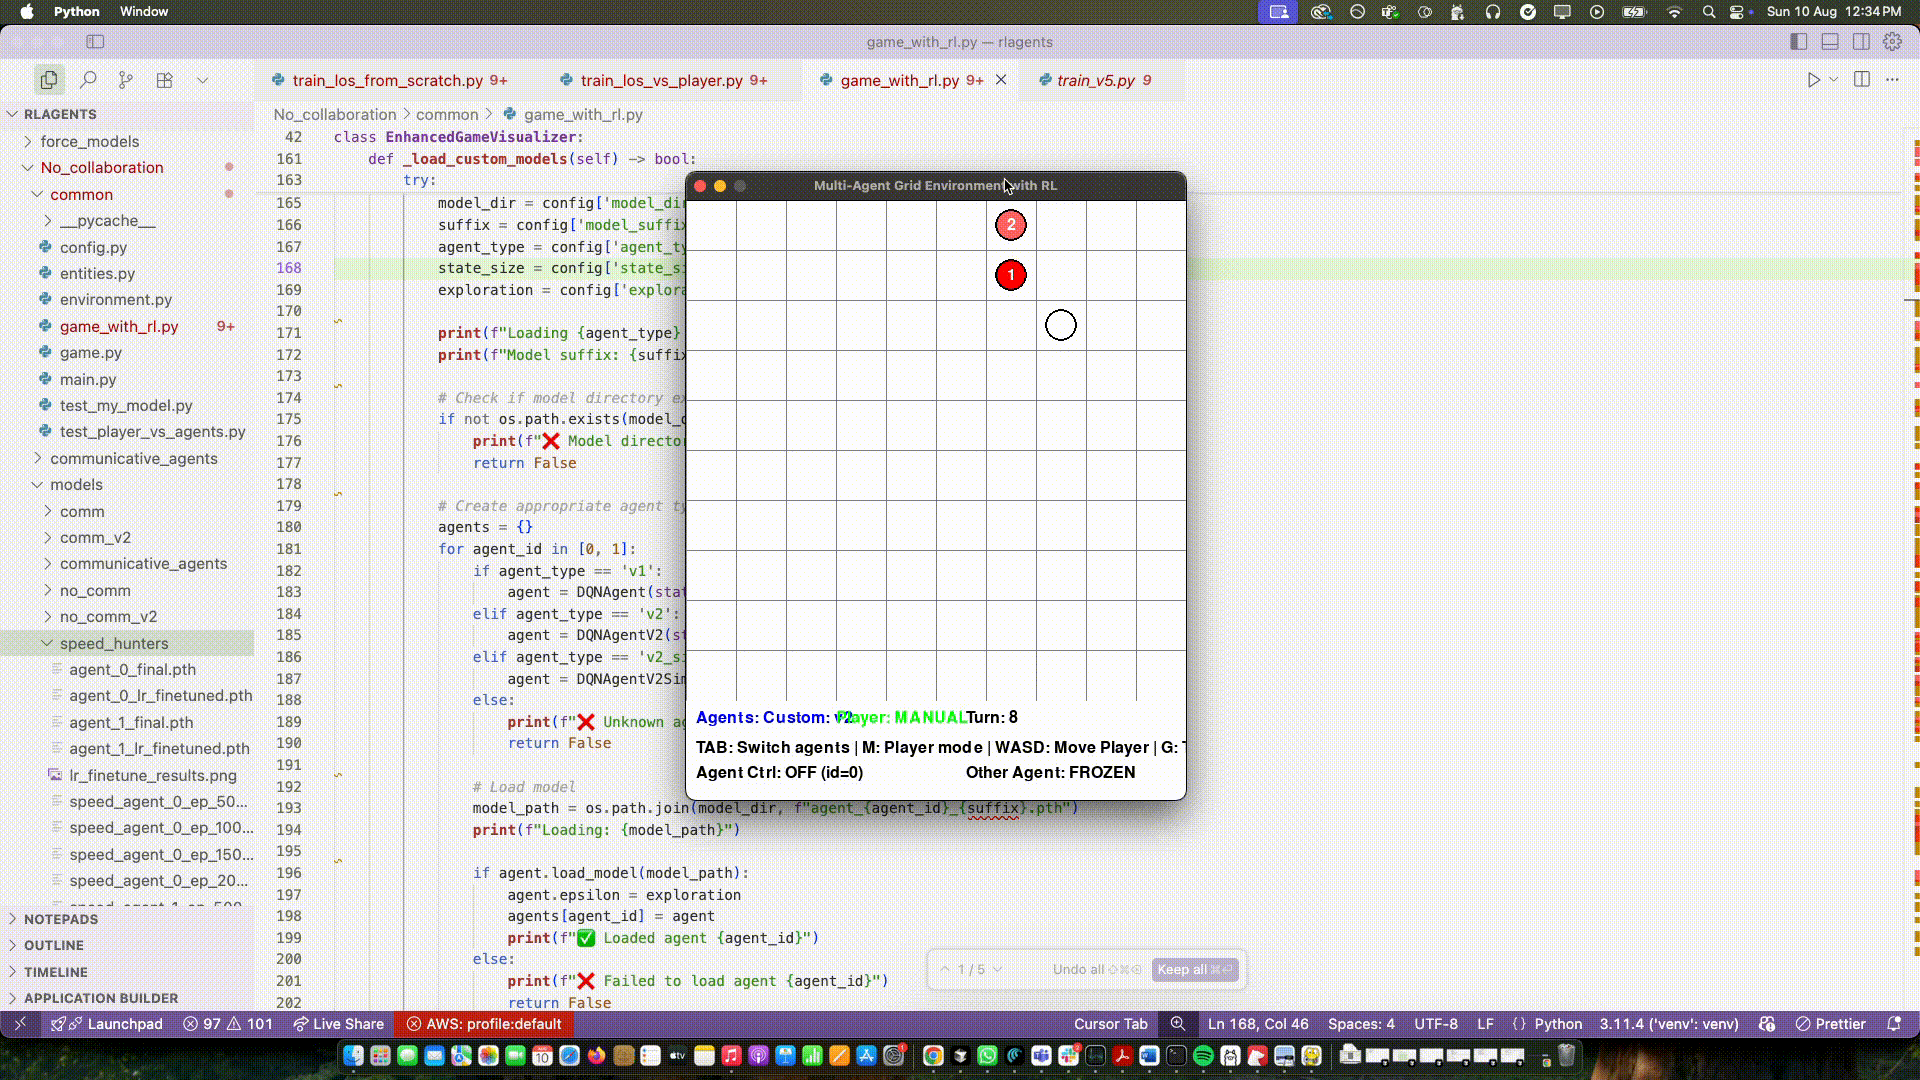Open the Search view icon
Image resolution: width=1920 pixels, height=1080 pixels.
[x=88, y=80]
